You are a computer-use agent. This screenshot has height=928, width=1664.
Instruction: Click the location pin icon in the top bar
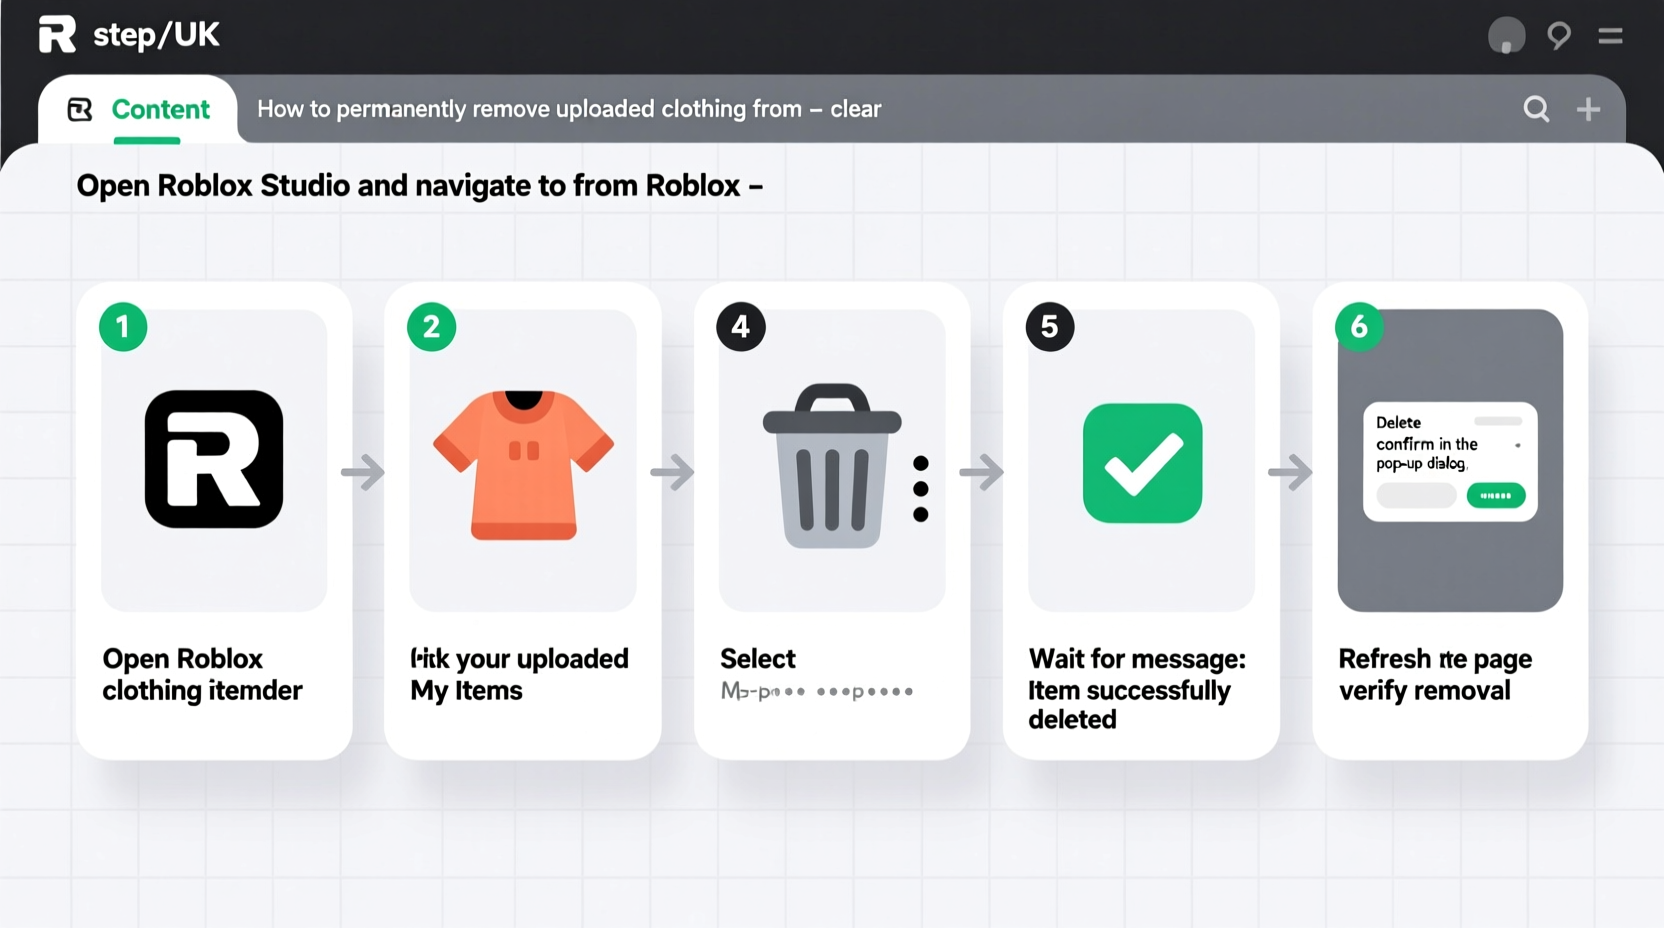point(1558,36)
